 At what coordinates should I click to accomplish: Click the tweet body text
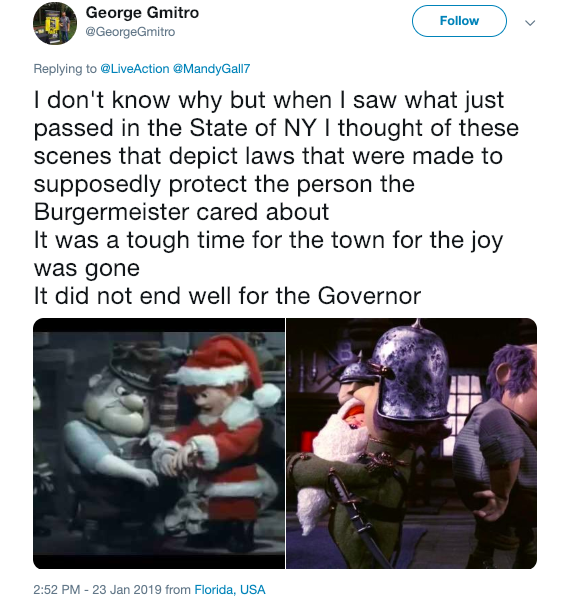[x=276, y=198]
